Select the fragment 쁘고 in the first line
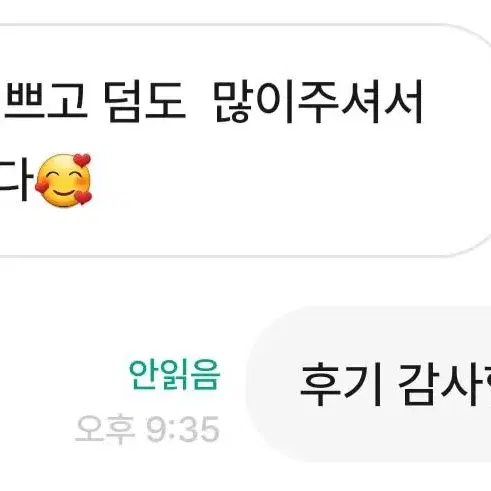This screenshot has height=491, width=491. click(x=46, y=102)
